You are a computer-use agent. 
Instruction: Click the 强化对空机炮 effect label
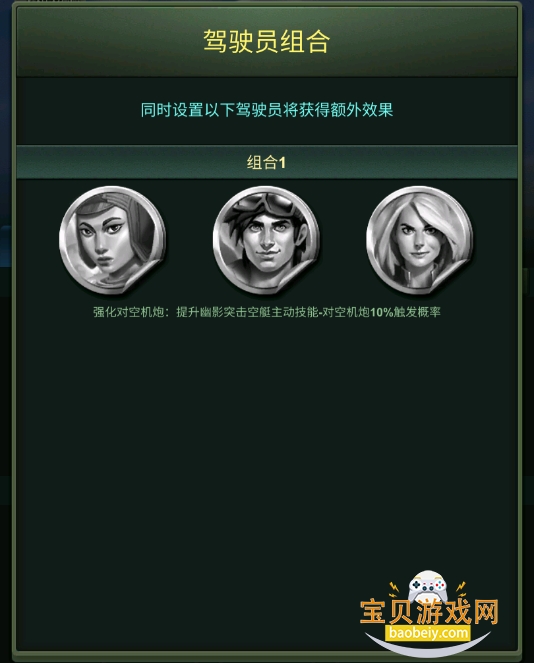coord(128,312)
